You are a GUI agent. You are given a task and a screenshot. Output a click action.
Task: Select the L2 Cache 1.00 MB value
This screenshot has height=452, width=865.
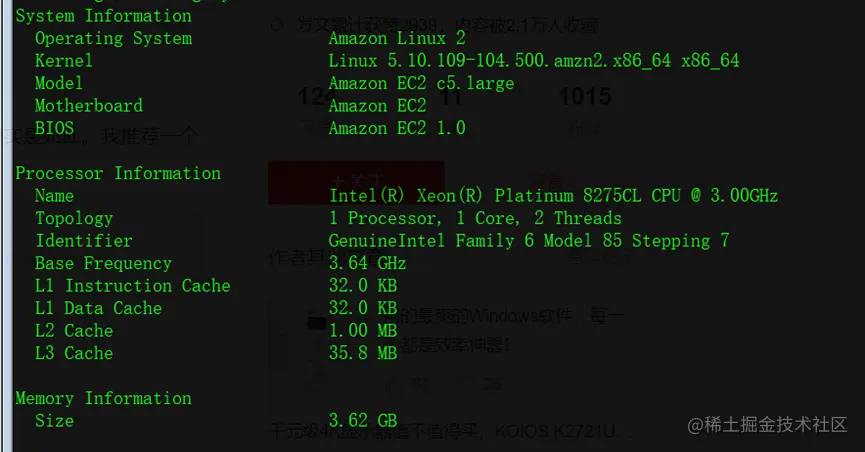coord(363,331)
